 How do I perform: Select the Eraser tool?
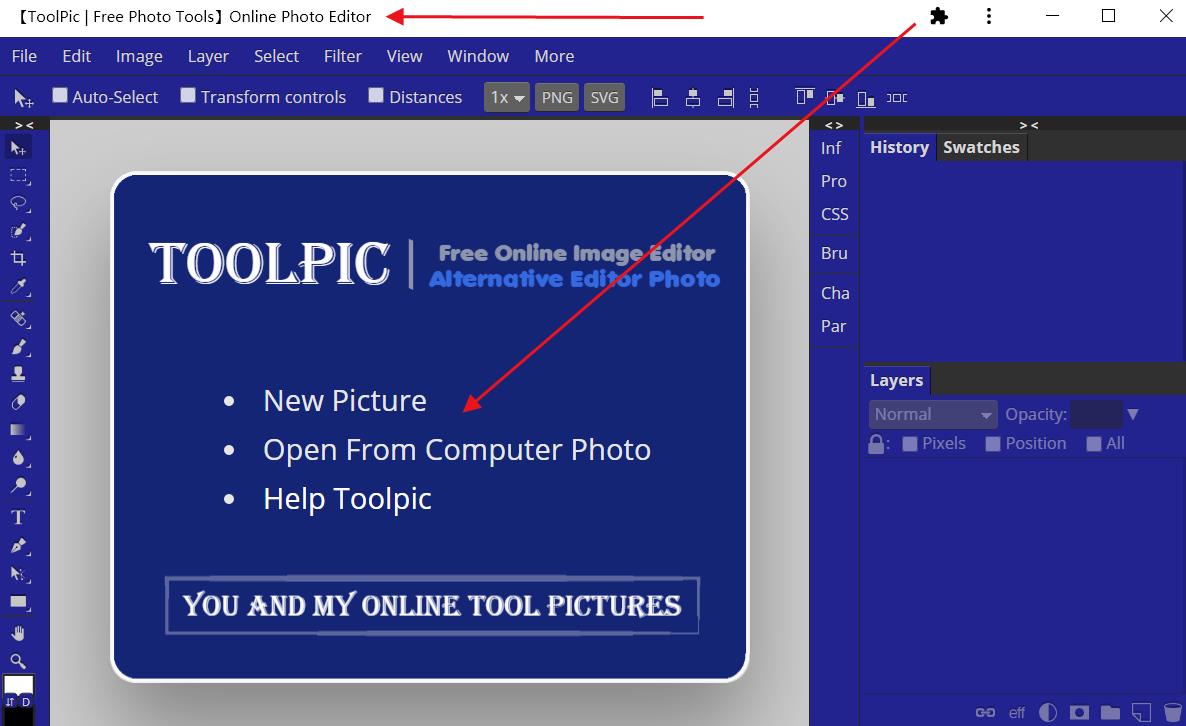[18, 402]
